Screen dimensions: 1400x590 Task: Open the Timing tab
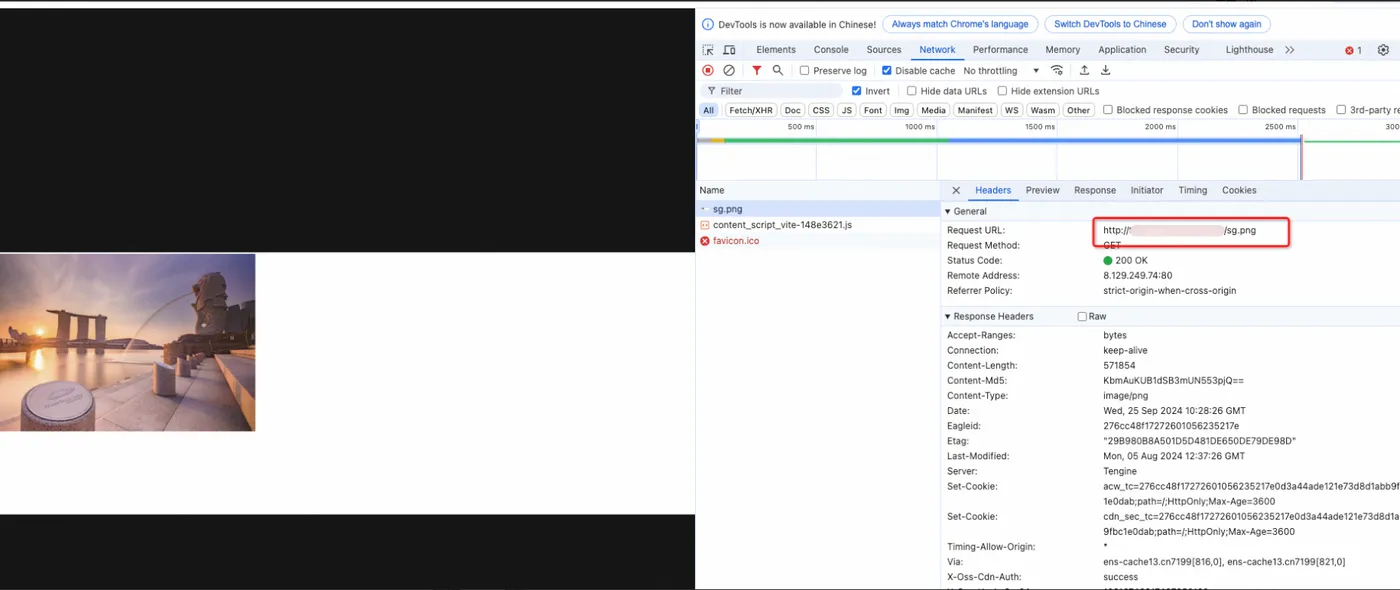click(x=1193, y=190)
